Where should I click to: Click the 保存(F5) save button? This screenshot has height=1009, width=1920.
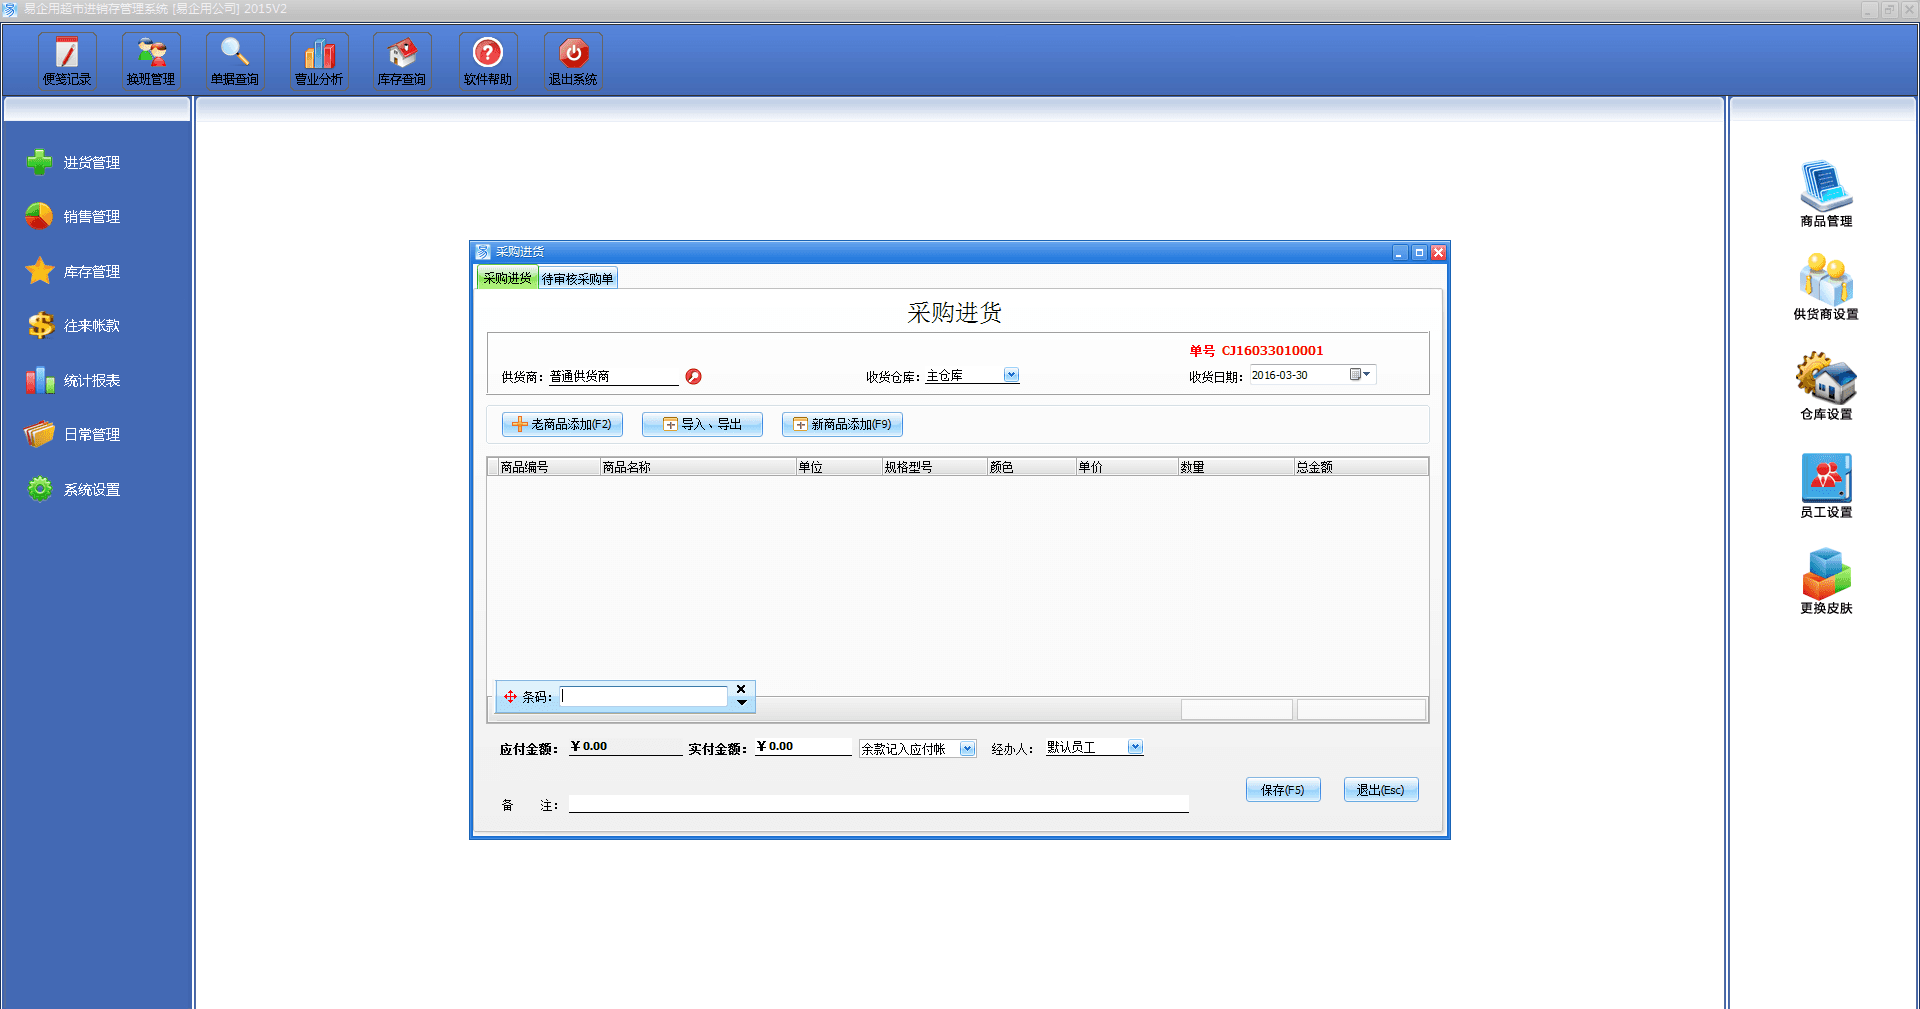pos(1282,790)
